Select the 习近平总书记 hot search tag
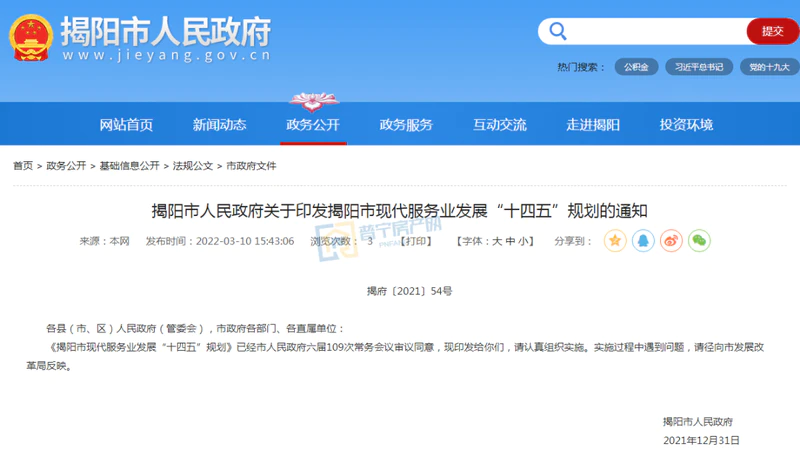The height and width of the screenshot is (450, 800). point(699,67)
